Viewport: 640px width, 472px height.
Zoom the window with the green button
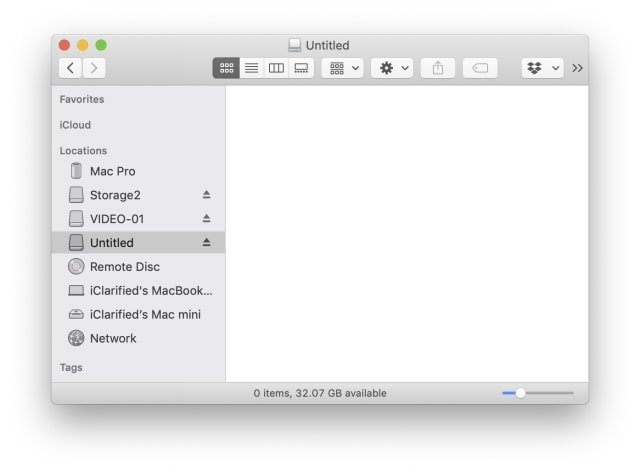101,45
